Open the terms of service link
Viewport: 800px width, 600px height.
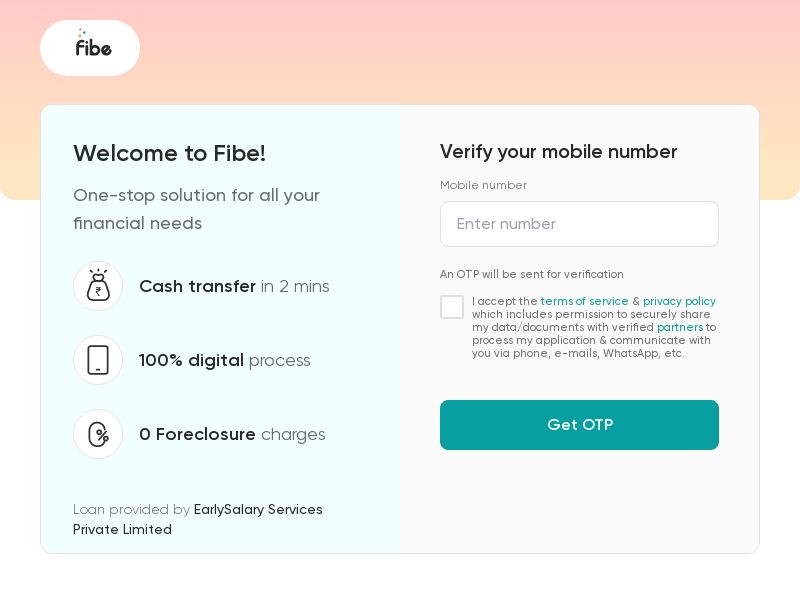click(x=585, y=301)
